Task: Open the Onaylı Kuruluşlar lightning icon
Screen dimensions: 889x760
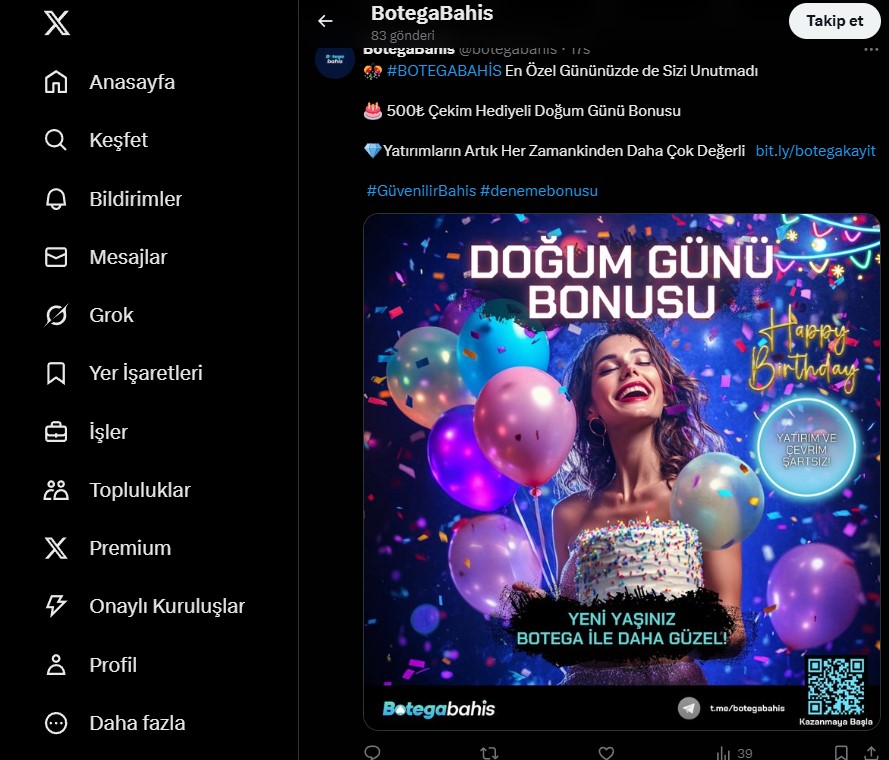Action: click(56, 606)
